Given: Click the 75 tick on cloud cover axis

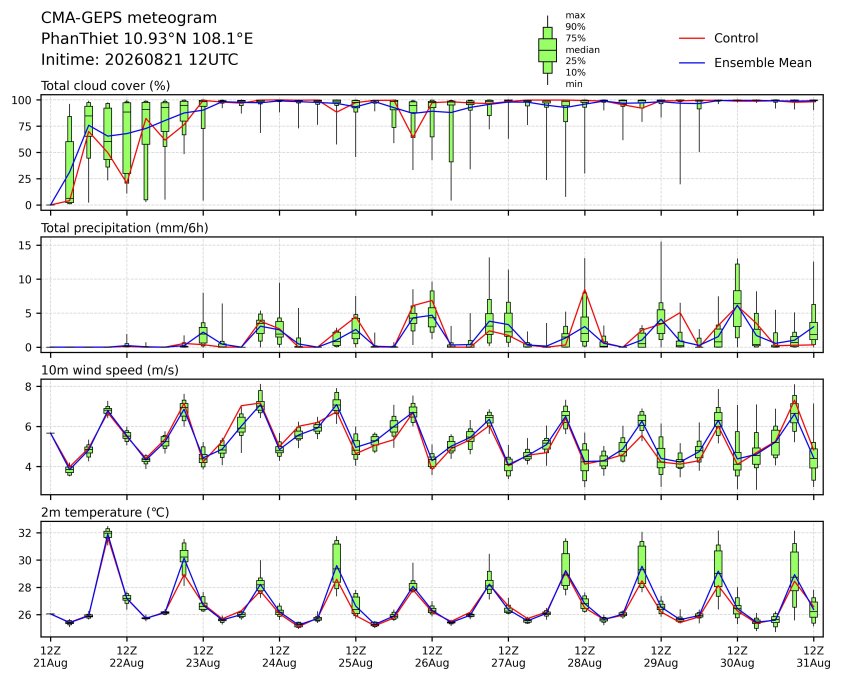Looking at the screenshot, I should coord(26,126).
